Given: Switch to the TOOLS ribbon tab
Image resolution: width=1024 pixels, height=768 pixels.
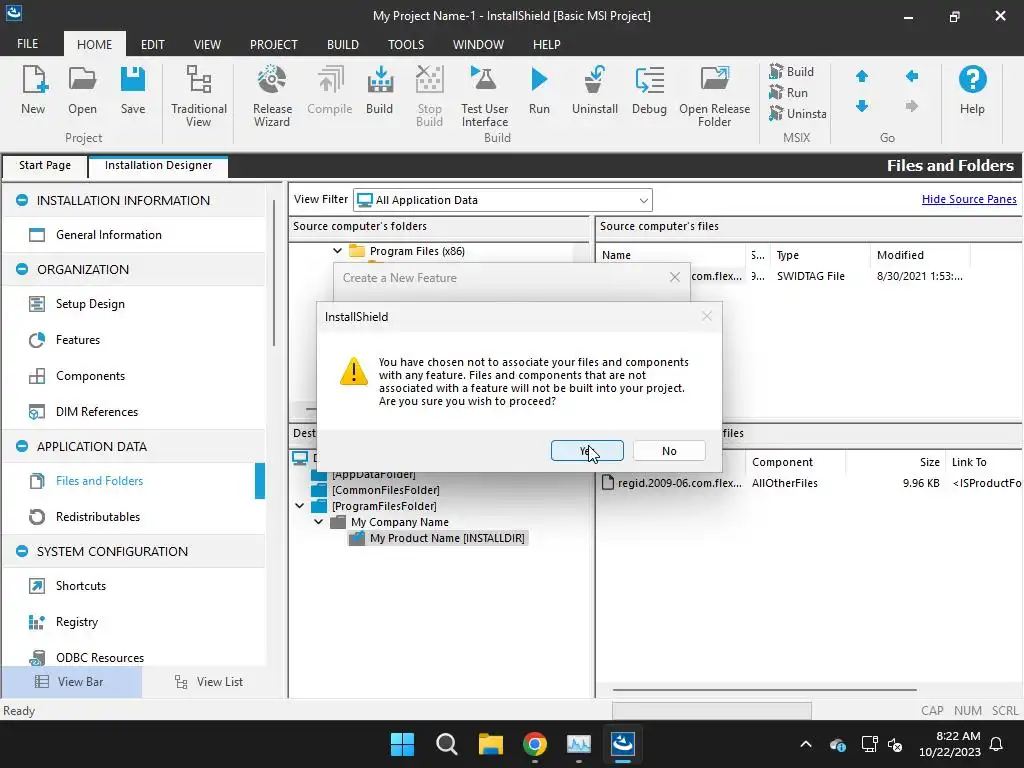Looking at the screenshot, I should [x=406, y=44].
